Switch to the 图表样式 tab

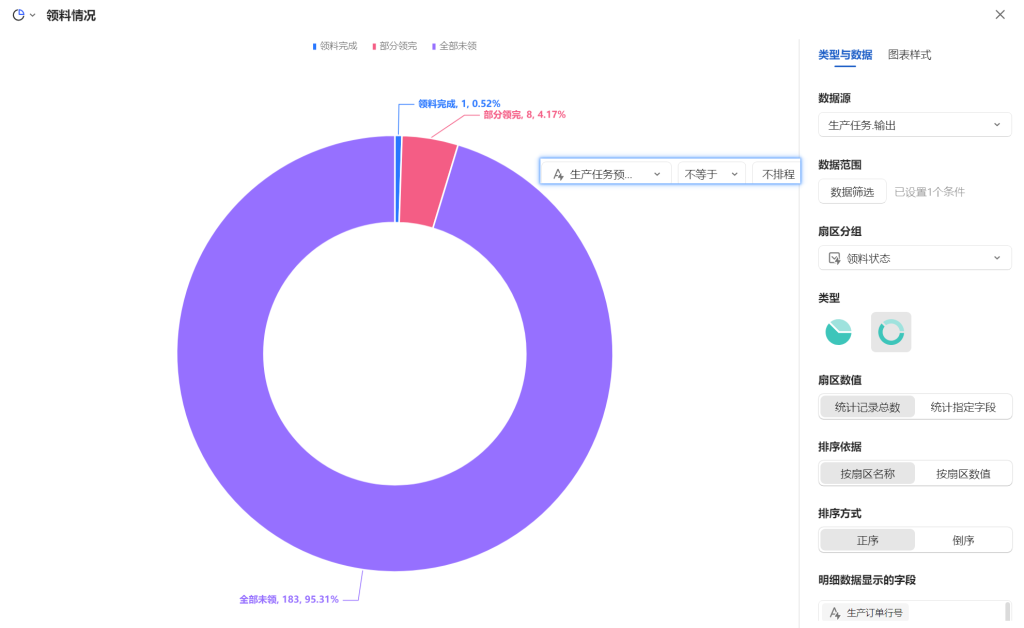click(909, 55)
